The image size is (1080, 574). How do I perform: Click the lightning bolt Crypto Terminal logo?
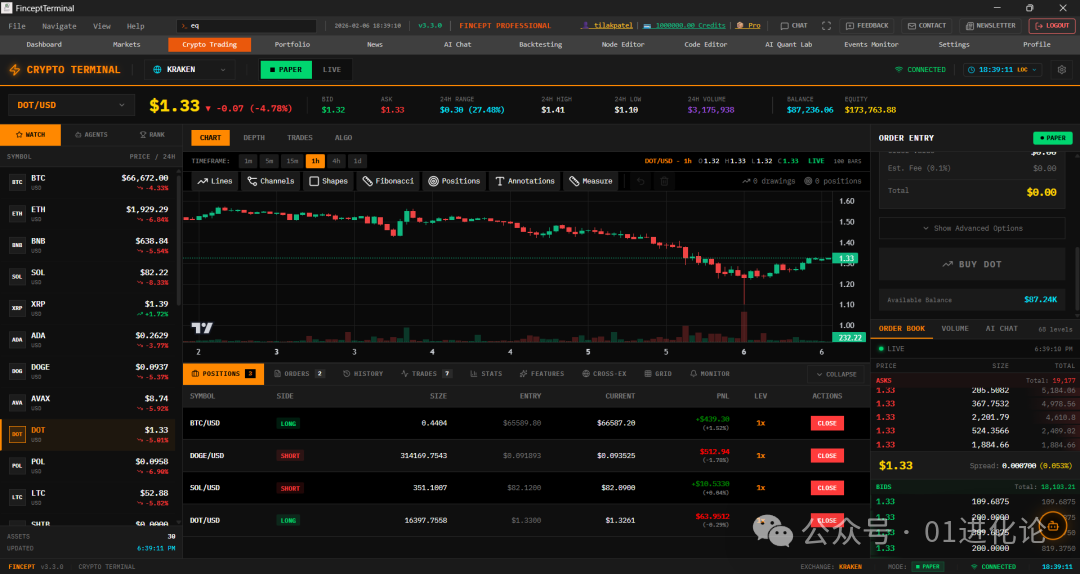14,70
